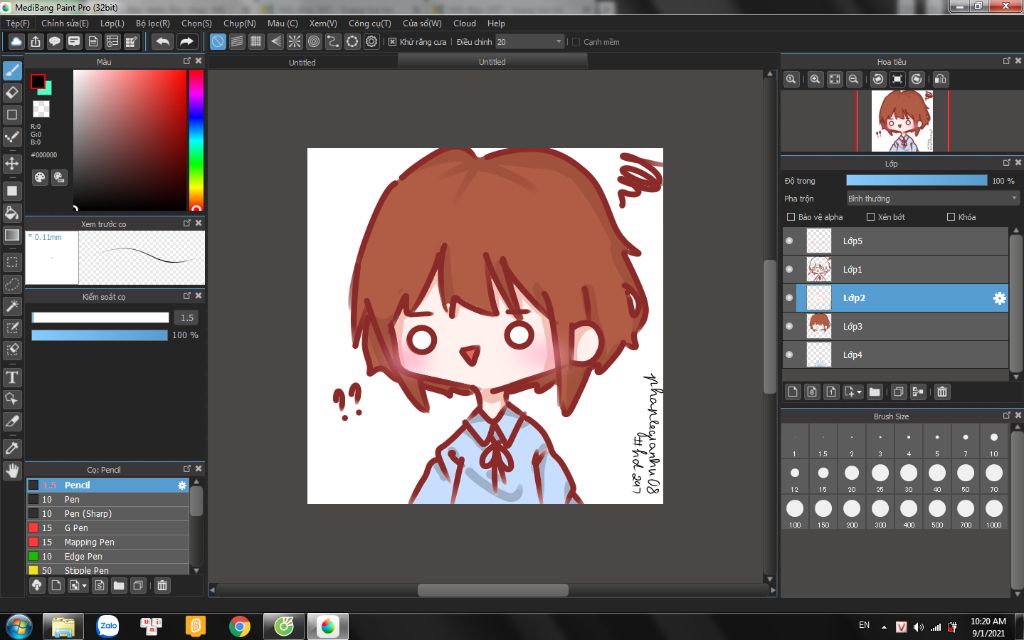The image size is (1024, 640).
Task: Open the Lớp(L) menu
Action: pos(112,24)
